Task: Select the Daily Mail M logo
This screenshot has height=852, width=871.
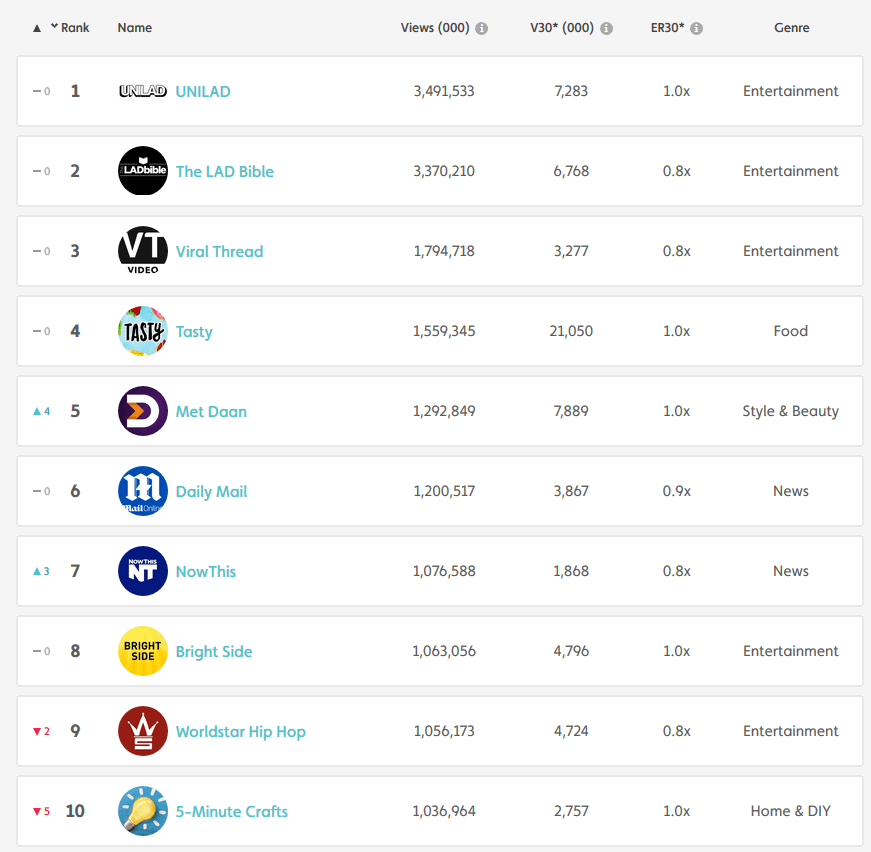Action: (142, 491)
